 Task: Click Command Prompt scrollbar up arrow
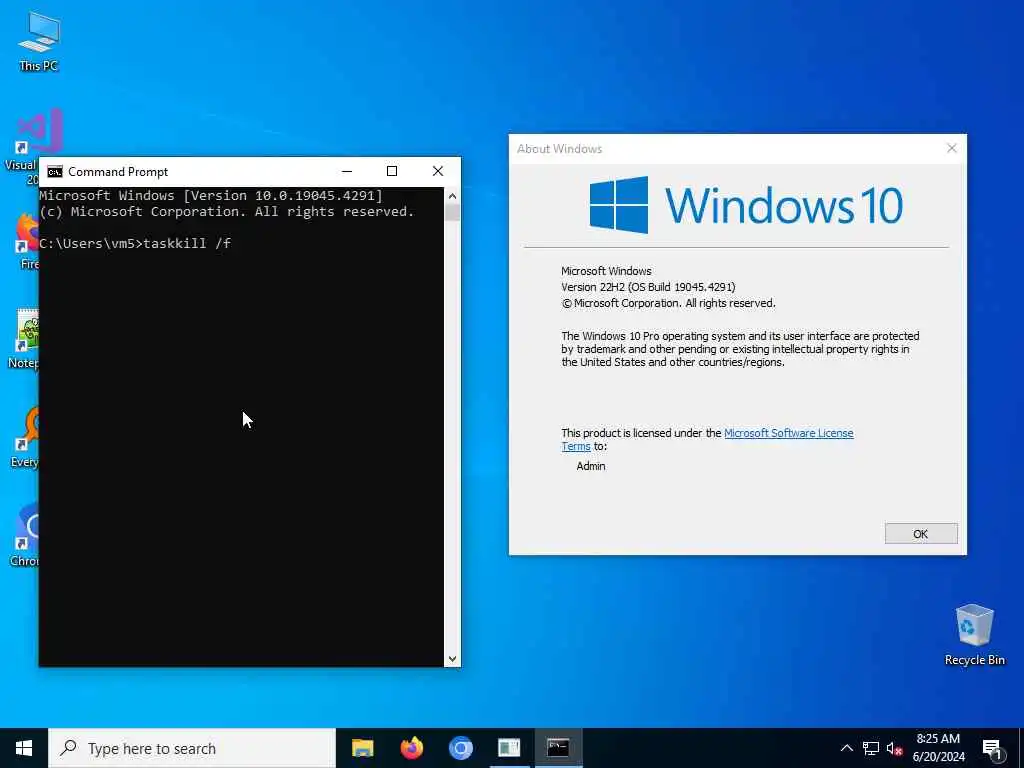pyautogui.click(x=452, y=195)
